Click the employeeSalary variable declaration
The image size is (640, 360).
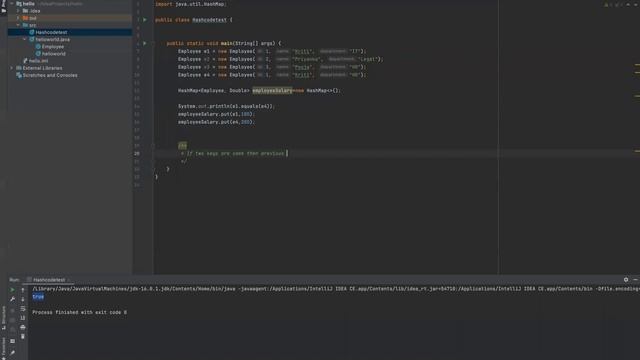[x=272, y=91]
